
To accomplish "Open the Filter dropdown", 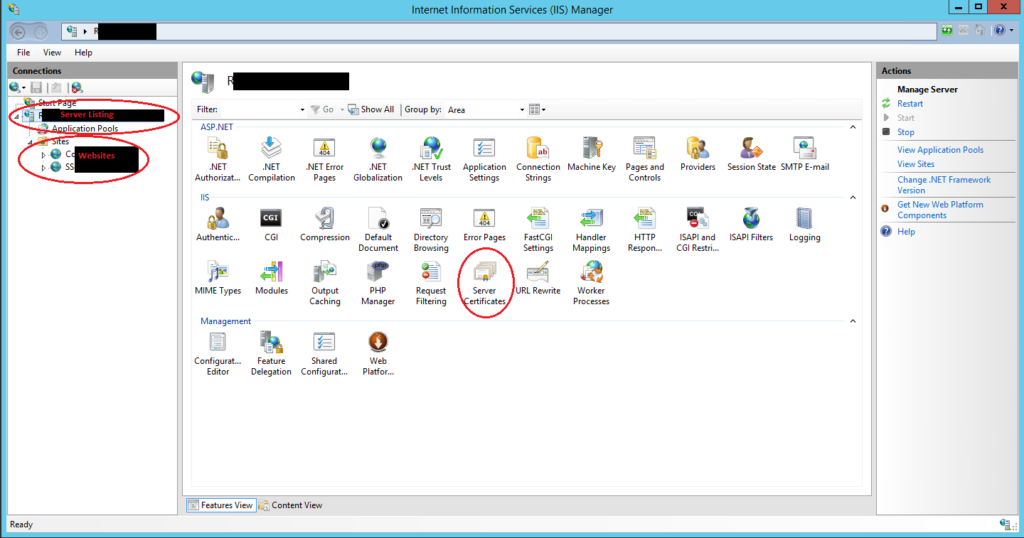I will tap(302, 110).
